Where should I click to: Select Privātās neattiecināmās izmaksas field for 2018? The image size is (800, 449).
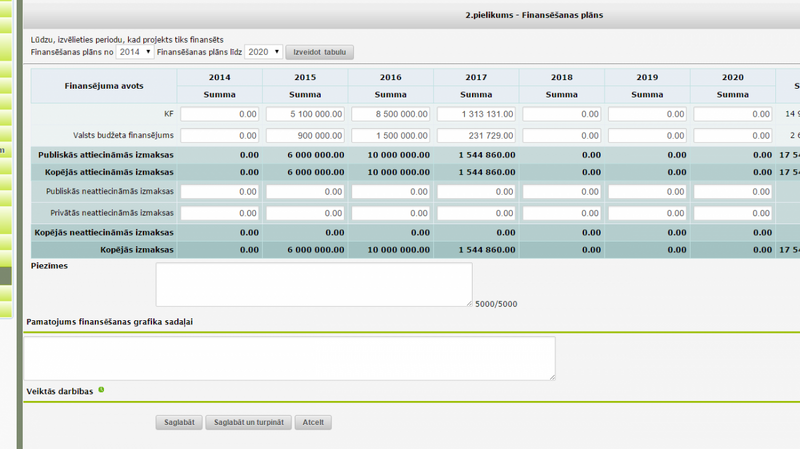(x=562, y=213)
